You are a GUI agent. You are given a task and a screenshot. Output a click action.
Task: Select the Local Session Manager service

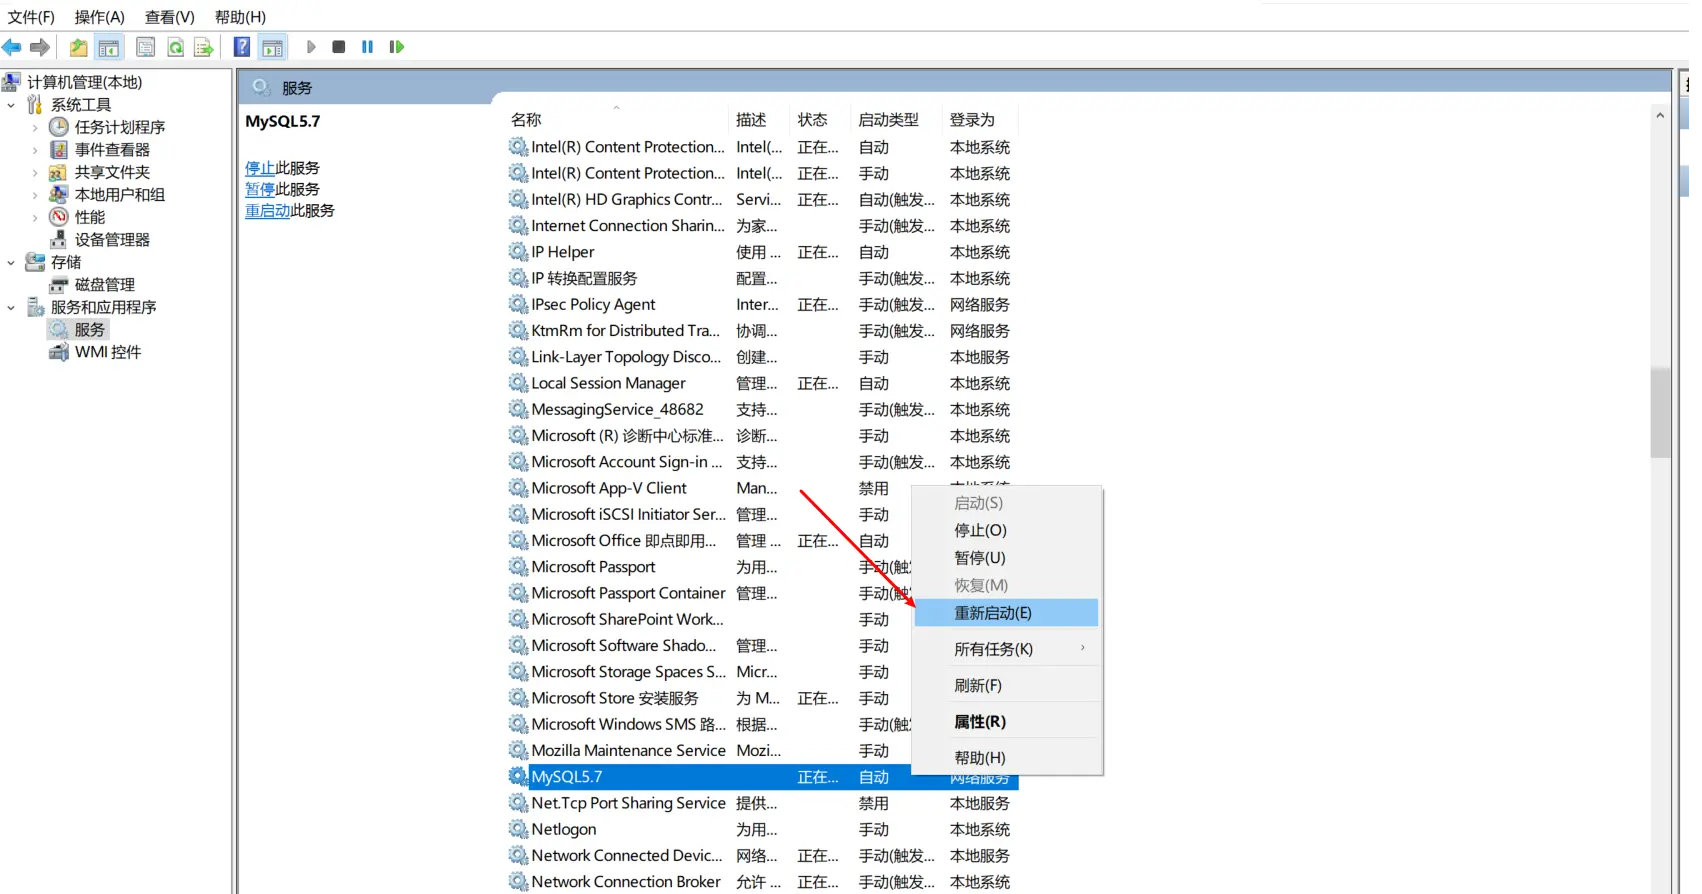coord(762,384)
